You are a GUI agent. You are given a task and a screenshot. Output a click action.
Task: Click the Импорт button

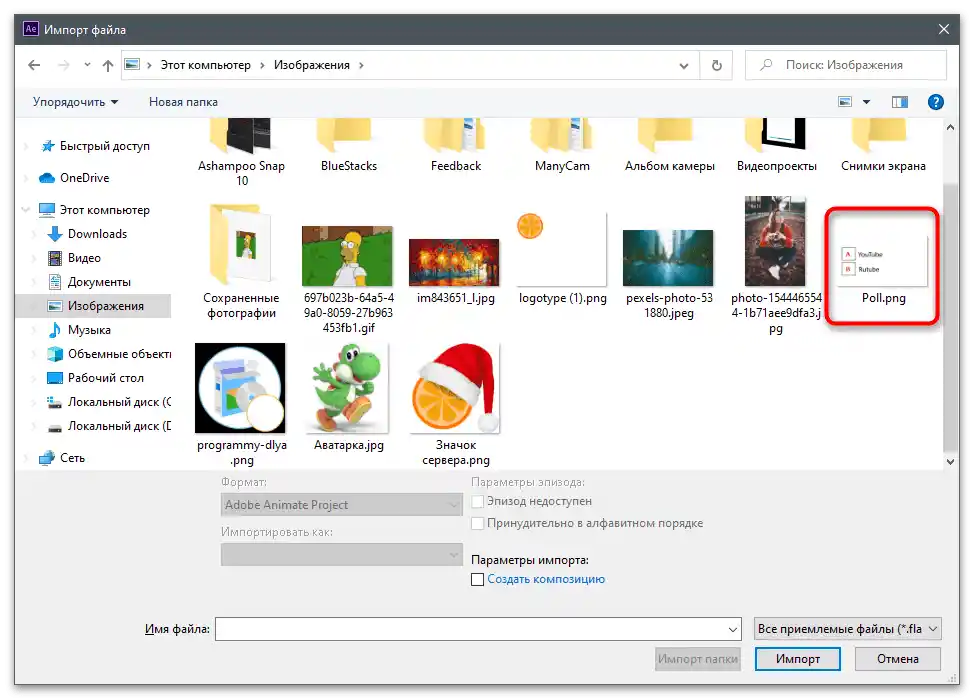click(798, 659)
